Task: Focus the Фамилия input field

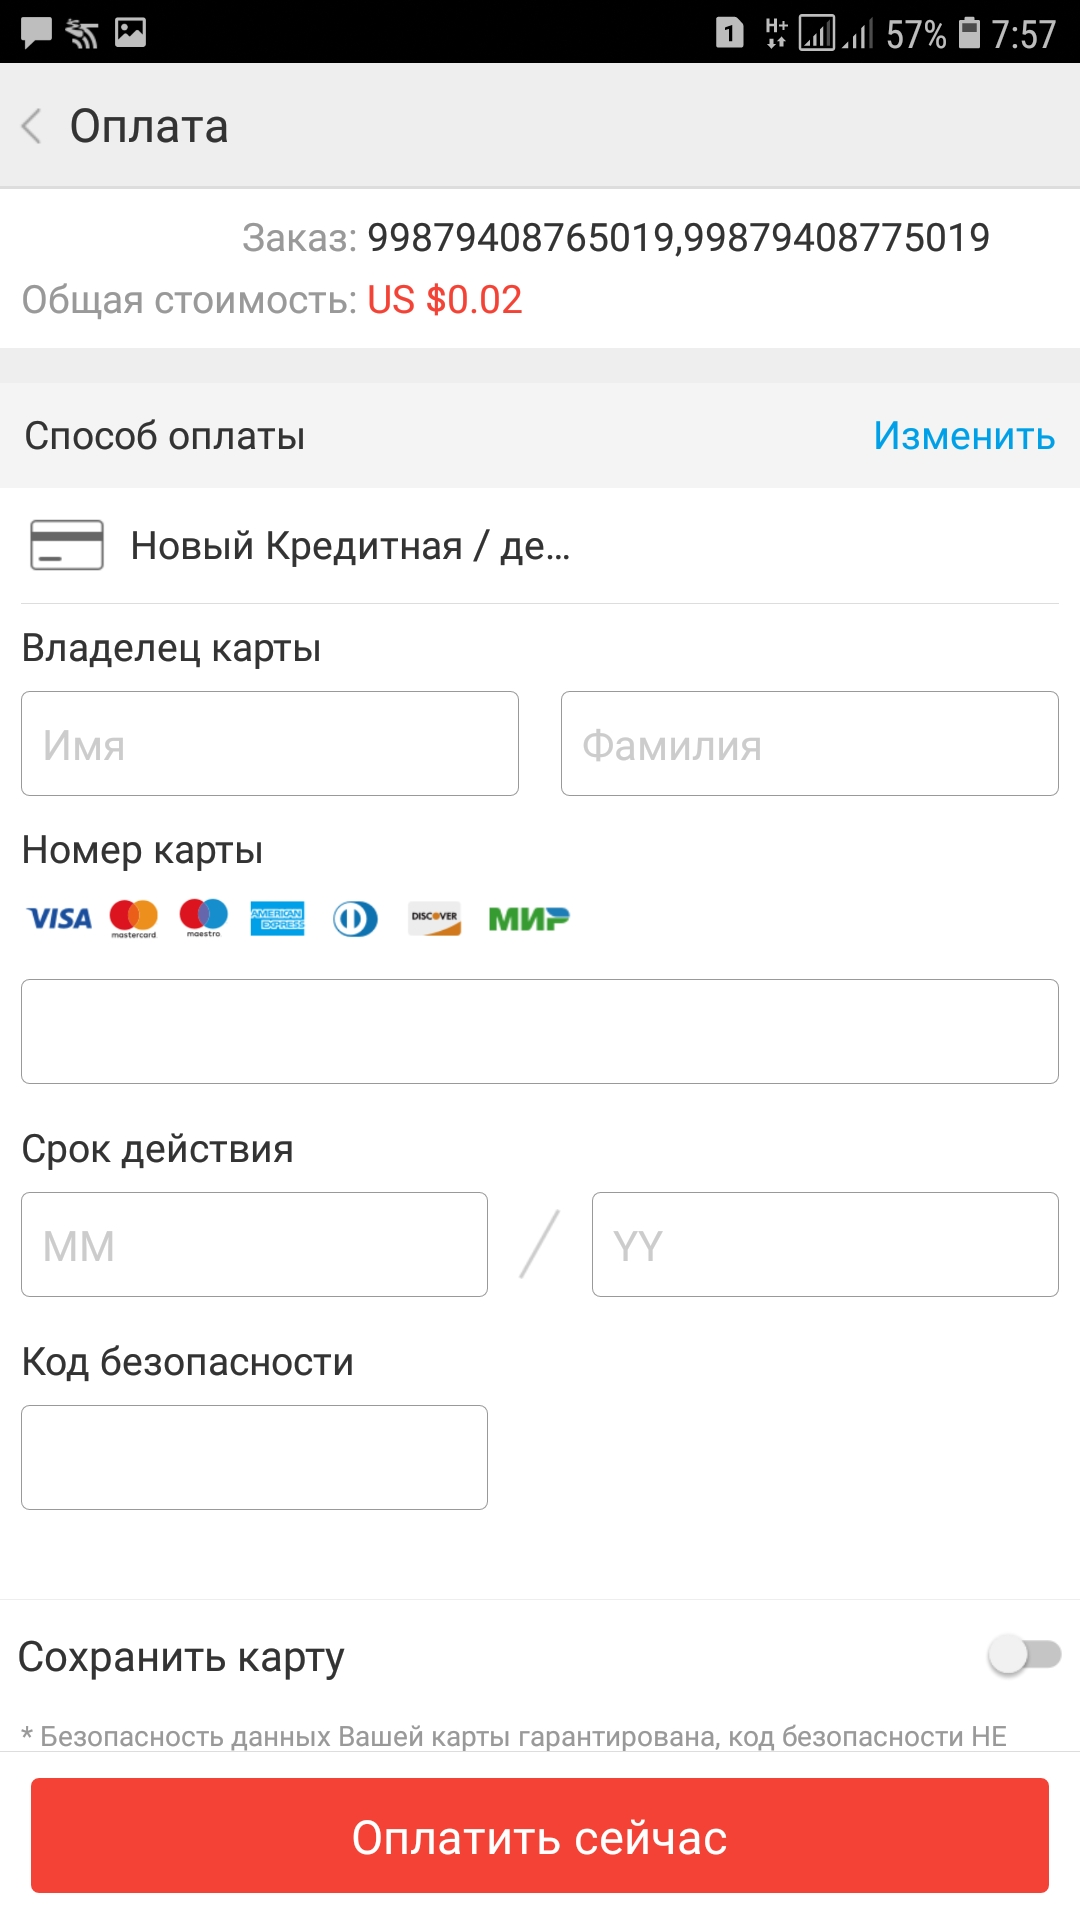Action: [810, 744]
